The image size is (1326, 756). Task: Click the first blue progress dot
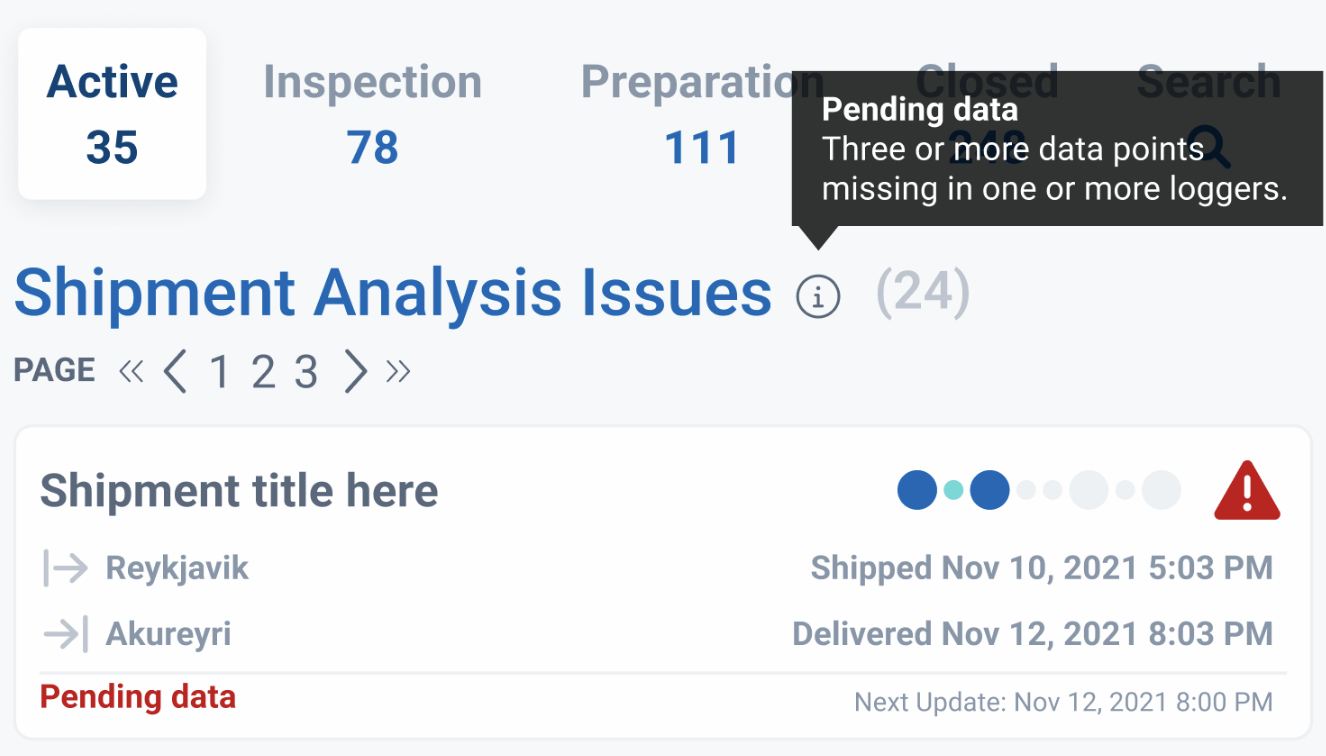coord(917,490)
